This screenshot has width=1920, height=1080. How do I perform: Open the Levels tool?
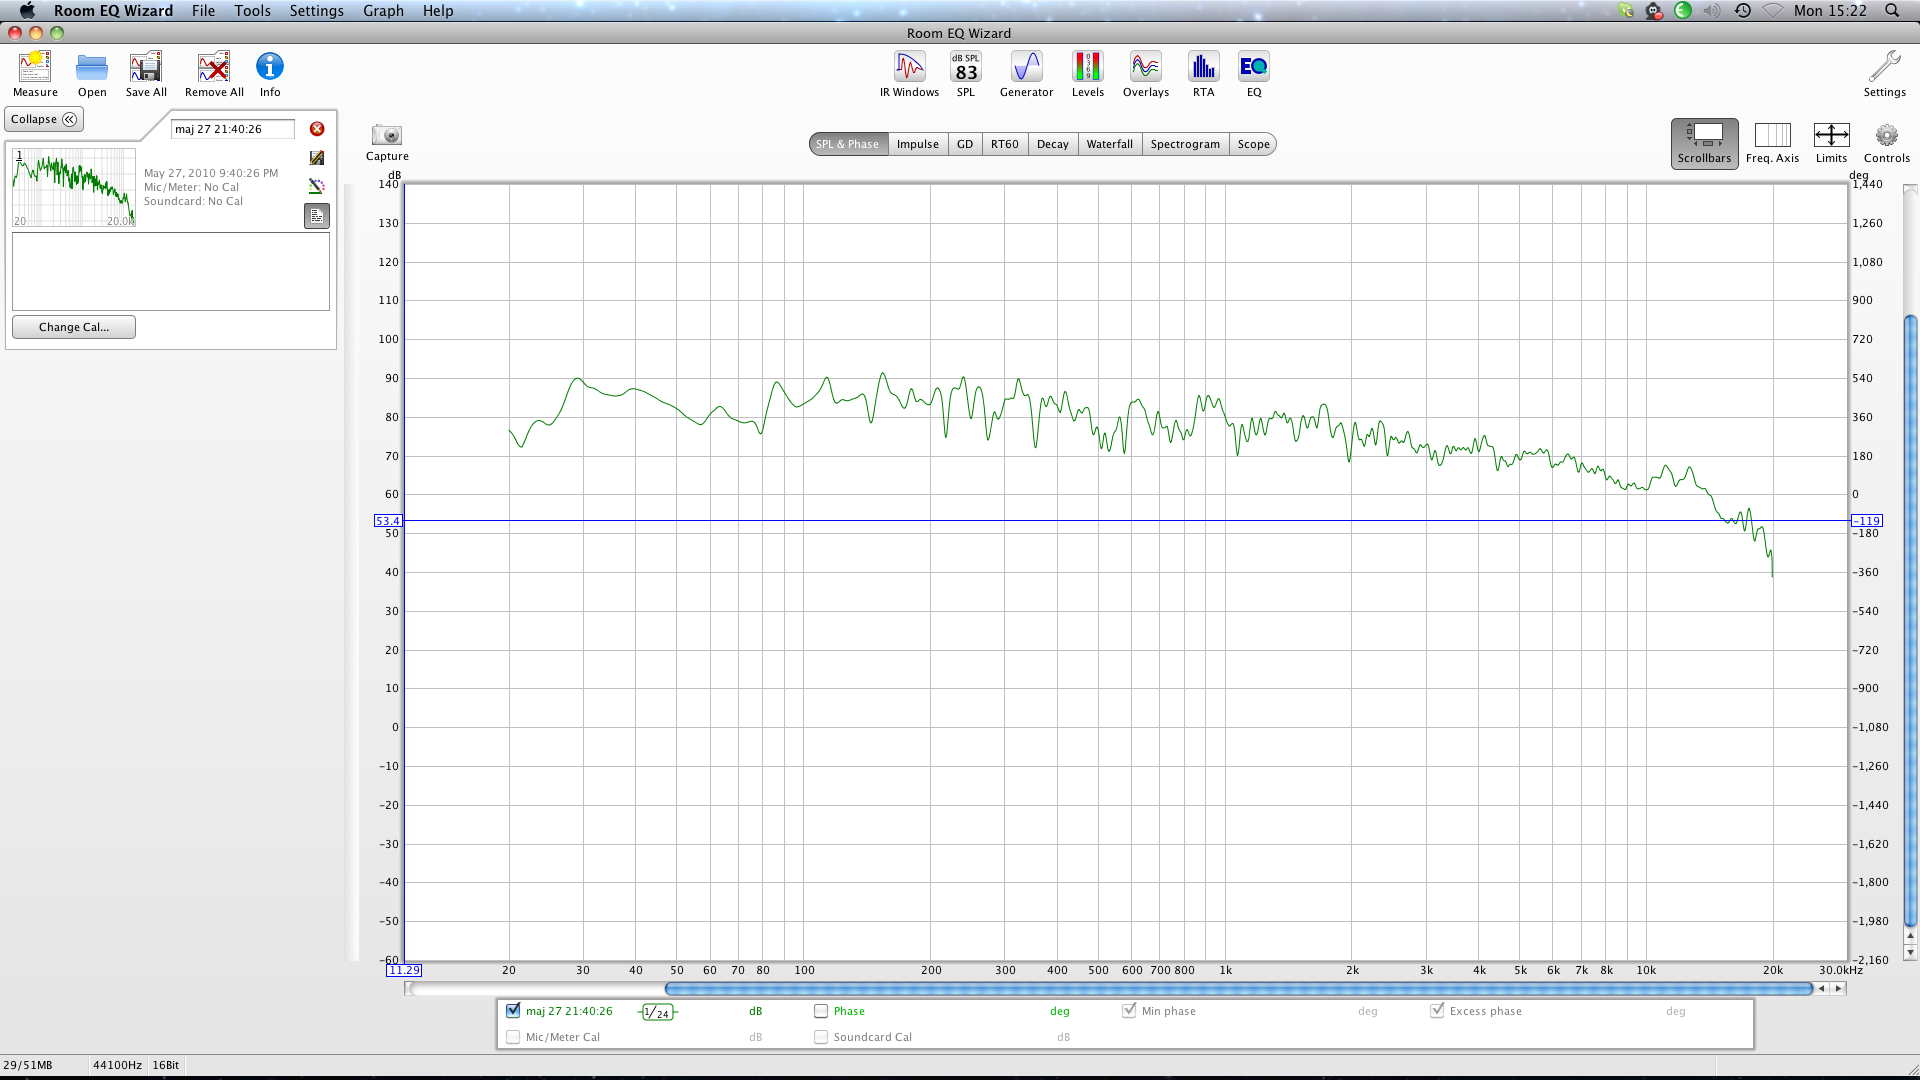click(x=1087, y=68)
